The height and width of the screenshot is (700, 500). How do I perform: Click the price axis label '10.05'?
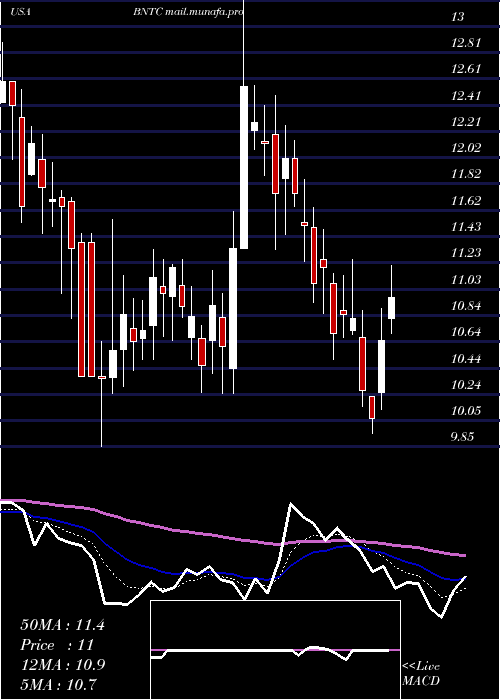click(x=466, y=410)
